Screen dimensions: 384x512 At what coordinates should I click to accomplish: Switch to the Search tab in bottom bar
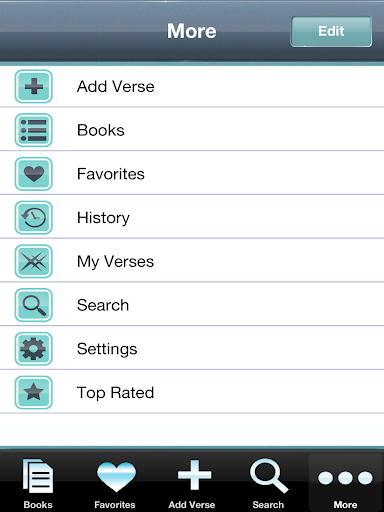coord(268,483)
